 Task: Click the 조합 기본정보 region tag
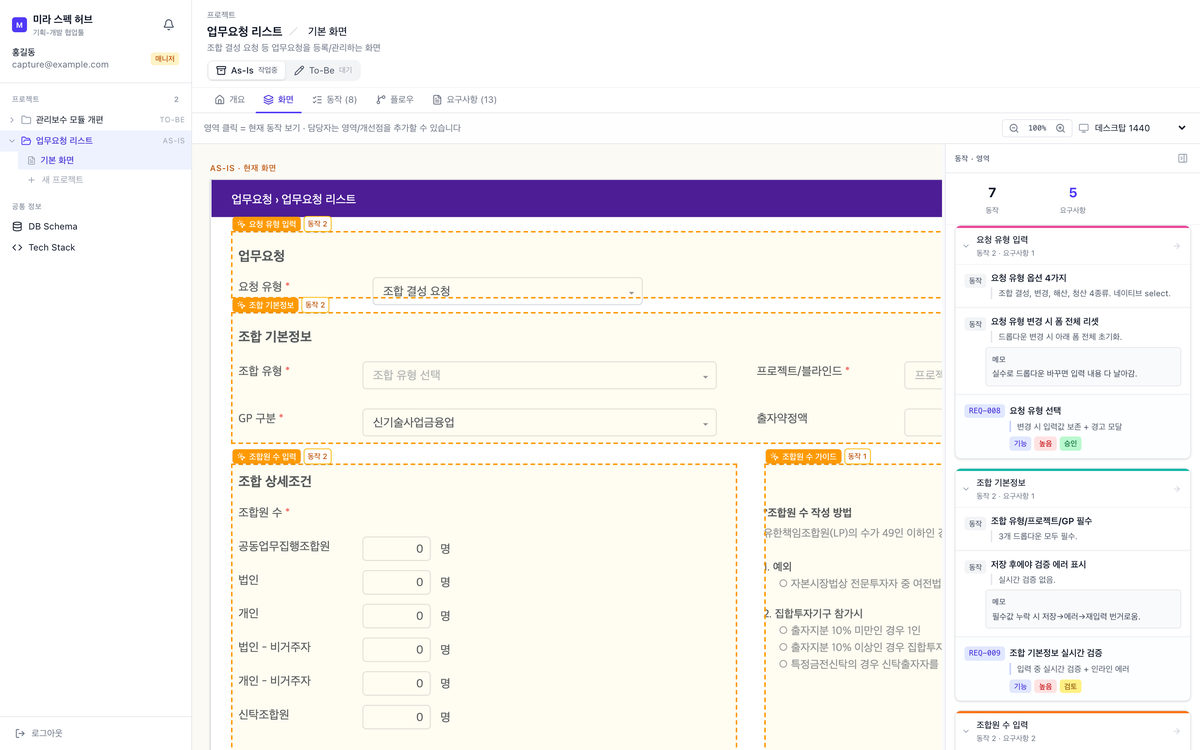(x=266, y=305)
